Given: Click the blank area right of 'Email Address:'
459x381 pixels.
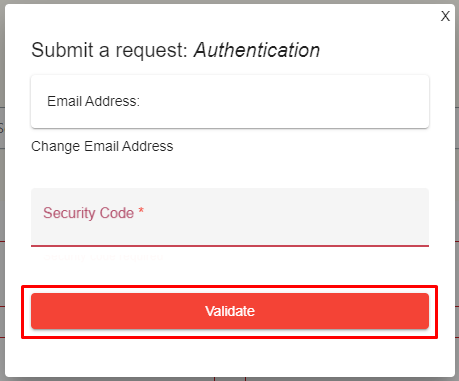Looking at the screenshot, I should pyautogui.click(x=283, y=101).
